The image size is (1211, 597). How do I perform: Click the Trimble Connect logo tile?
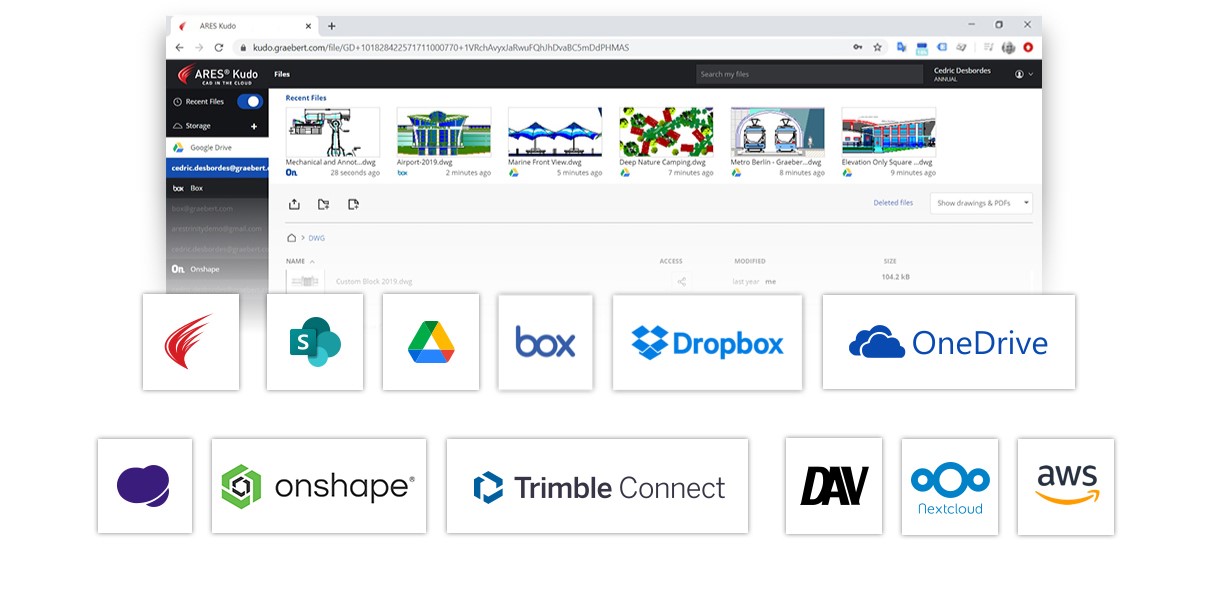597,486
